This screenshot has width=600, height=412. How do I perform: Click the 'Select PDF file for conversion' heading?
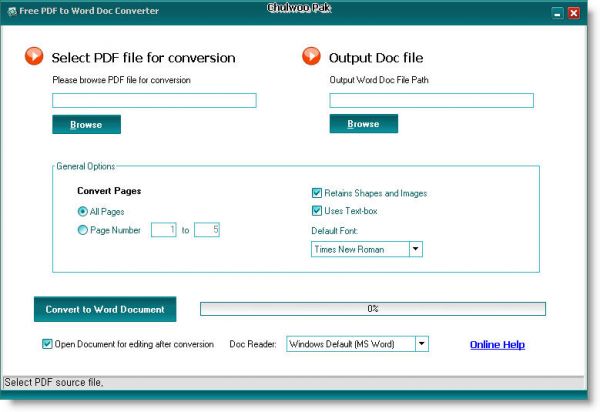coord(143,58)
